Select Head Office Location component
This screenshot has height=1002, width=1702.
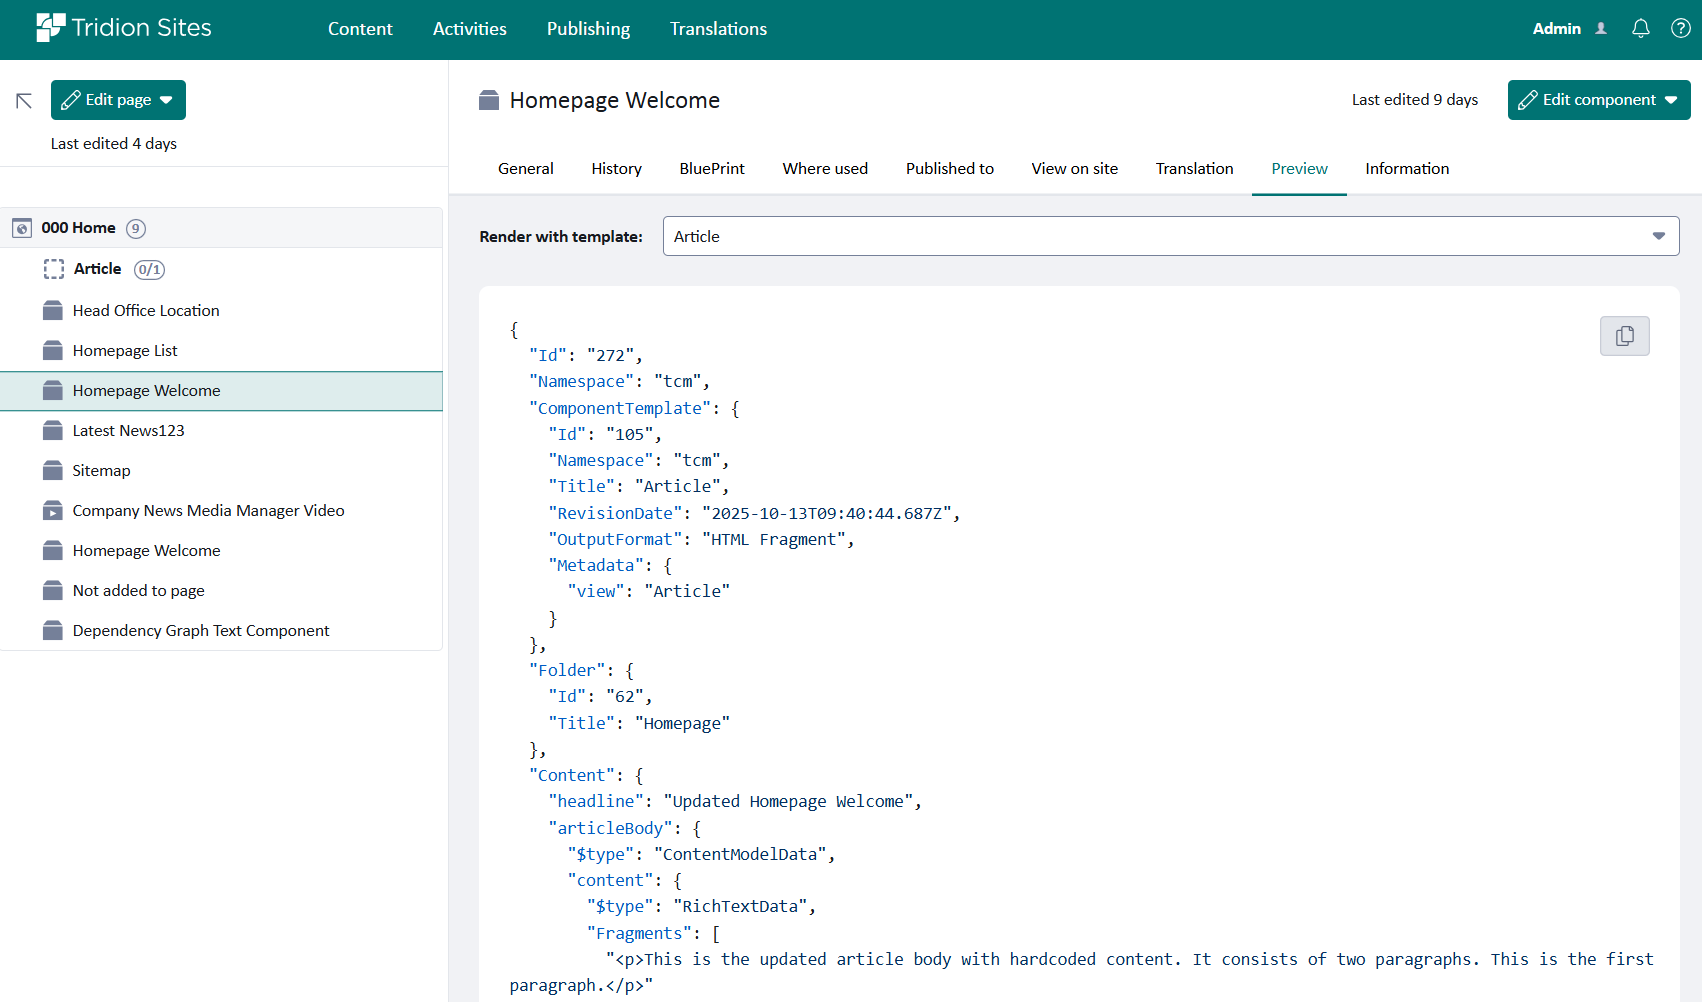146,311
